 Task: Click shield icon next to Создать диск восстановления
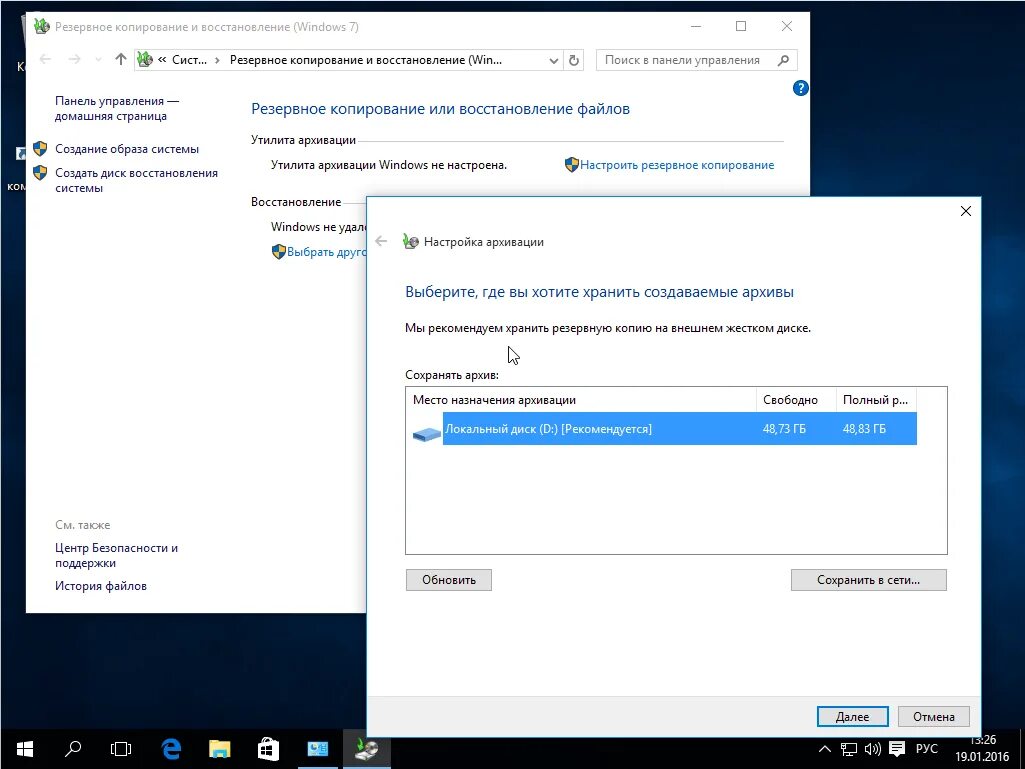40,173
